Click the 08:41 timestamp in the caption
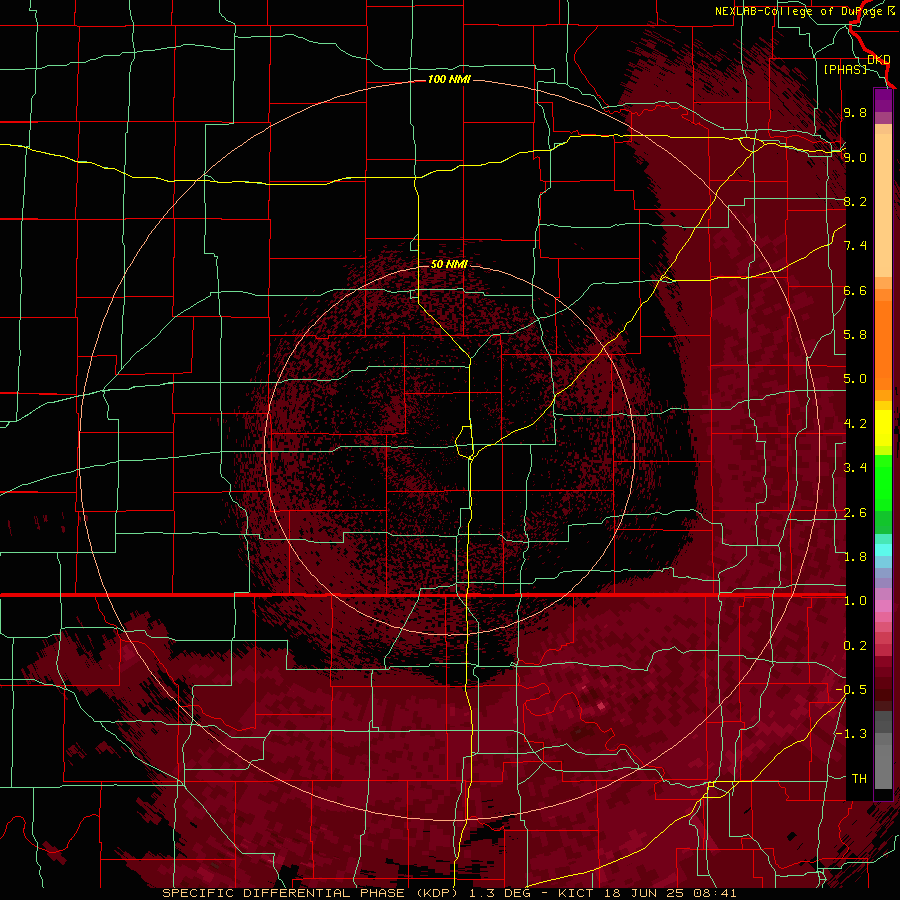The height and width of the screenshot is (900, 900). click(x=715, y=893)
